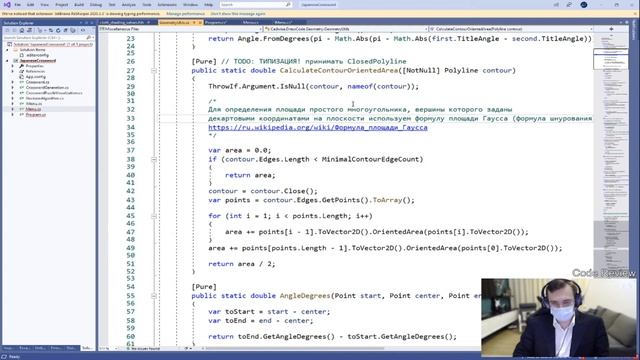Click the Preview Selected Items code icon
The height and width of the screenshot is (360, 640).
click(83, 31)
